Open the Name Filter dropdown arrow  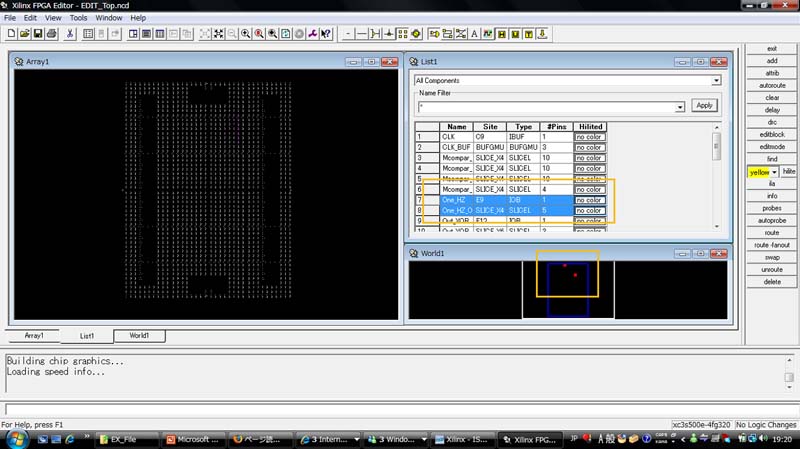click(680, 107)
